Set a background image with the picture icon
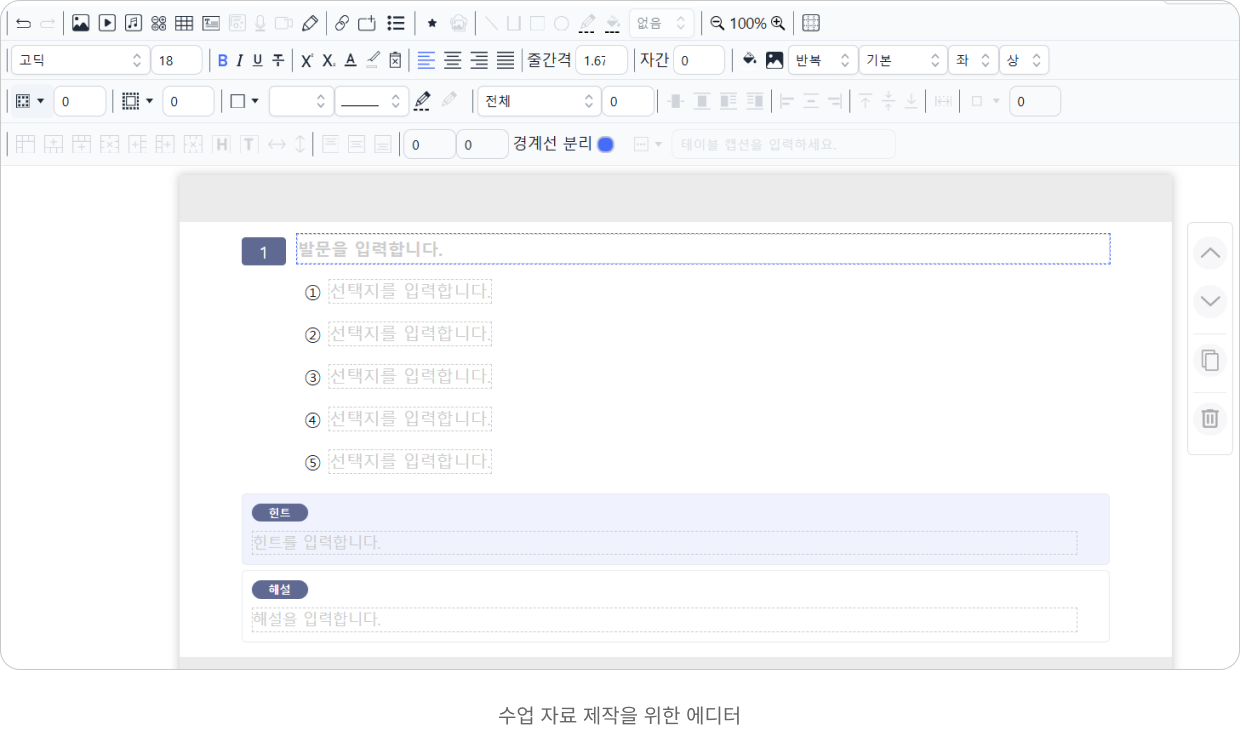 (774, 60)
